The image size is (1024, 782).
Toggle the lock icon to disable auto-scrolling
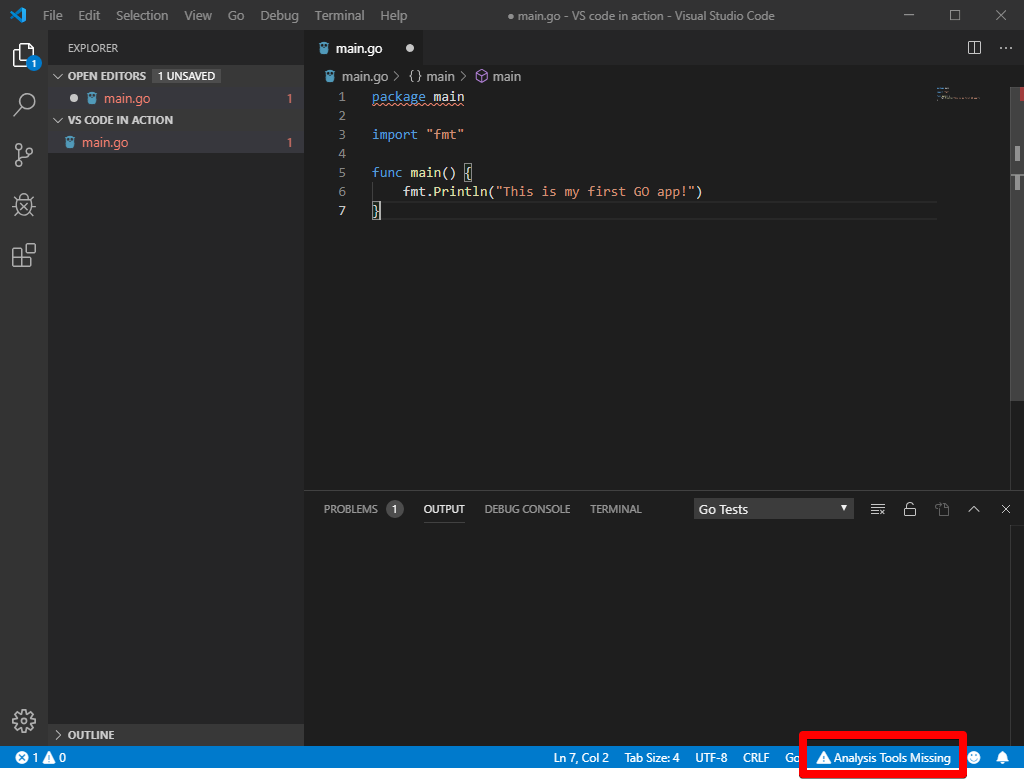[x=909, y=508]
